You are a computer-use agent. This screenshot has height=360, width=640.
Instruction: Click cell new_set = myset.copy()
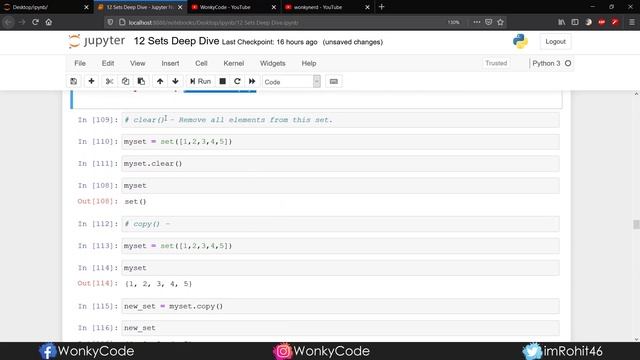click(340, 307)
